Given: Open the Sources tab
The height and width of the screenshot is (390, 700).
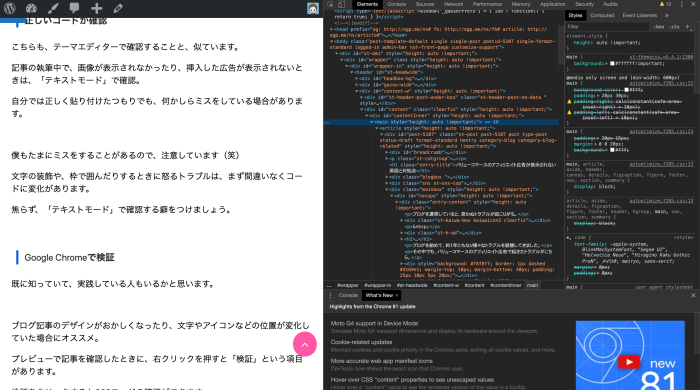Looking at the screenshot, I should click(425, 4).
